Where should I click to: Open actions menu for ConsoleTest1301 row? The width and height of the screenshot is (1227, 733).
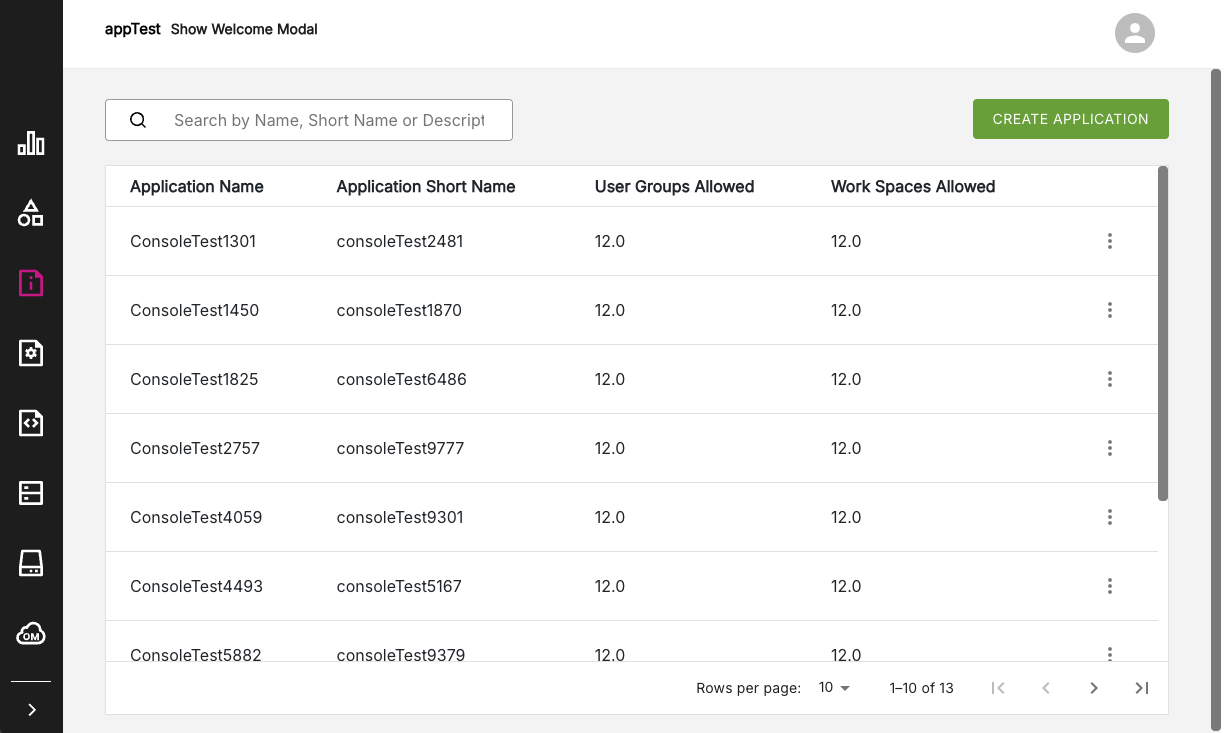pos(1109,241)
